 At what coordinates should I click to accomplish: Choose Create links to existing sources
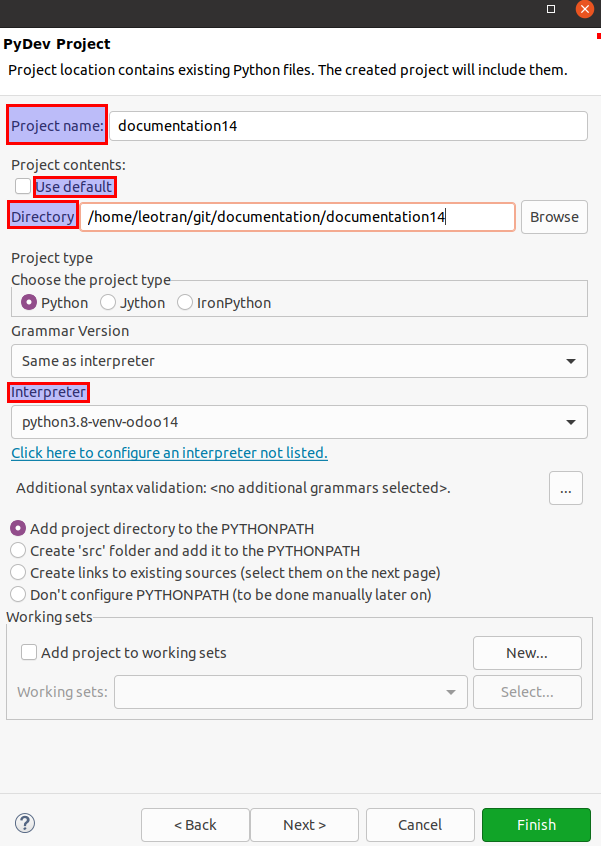coord(18,572)
